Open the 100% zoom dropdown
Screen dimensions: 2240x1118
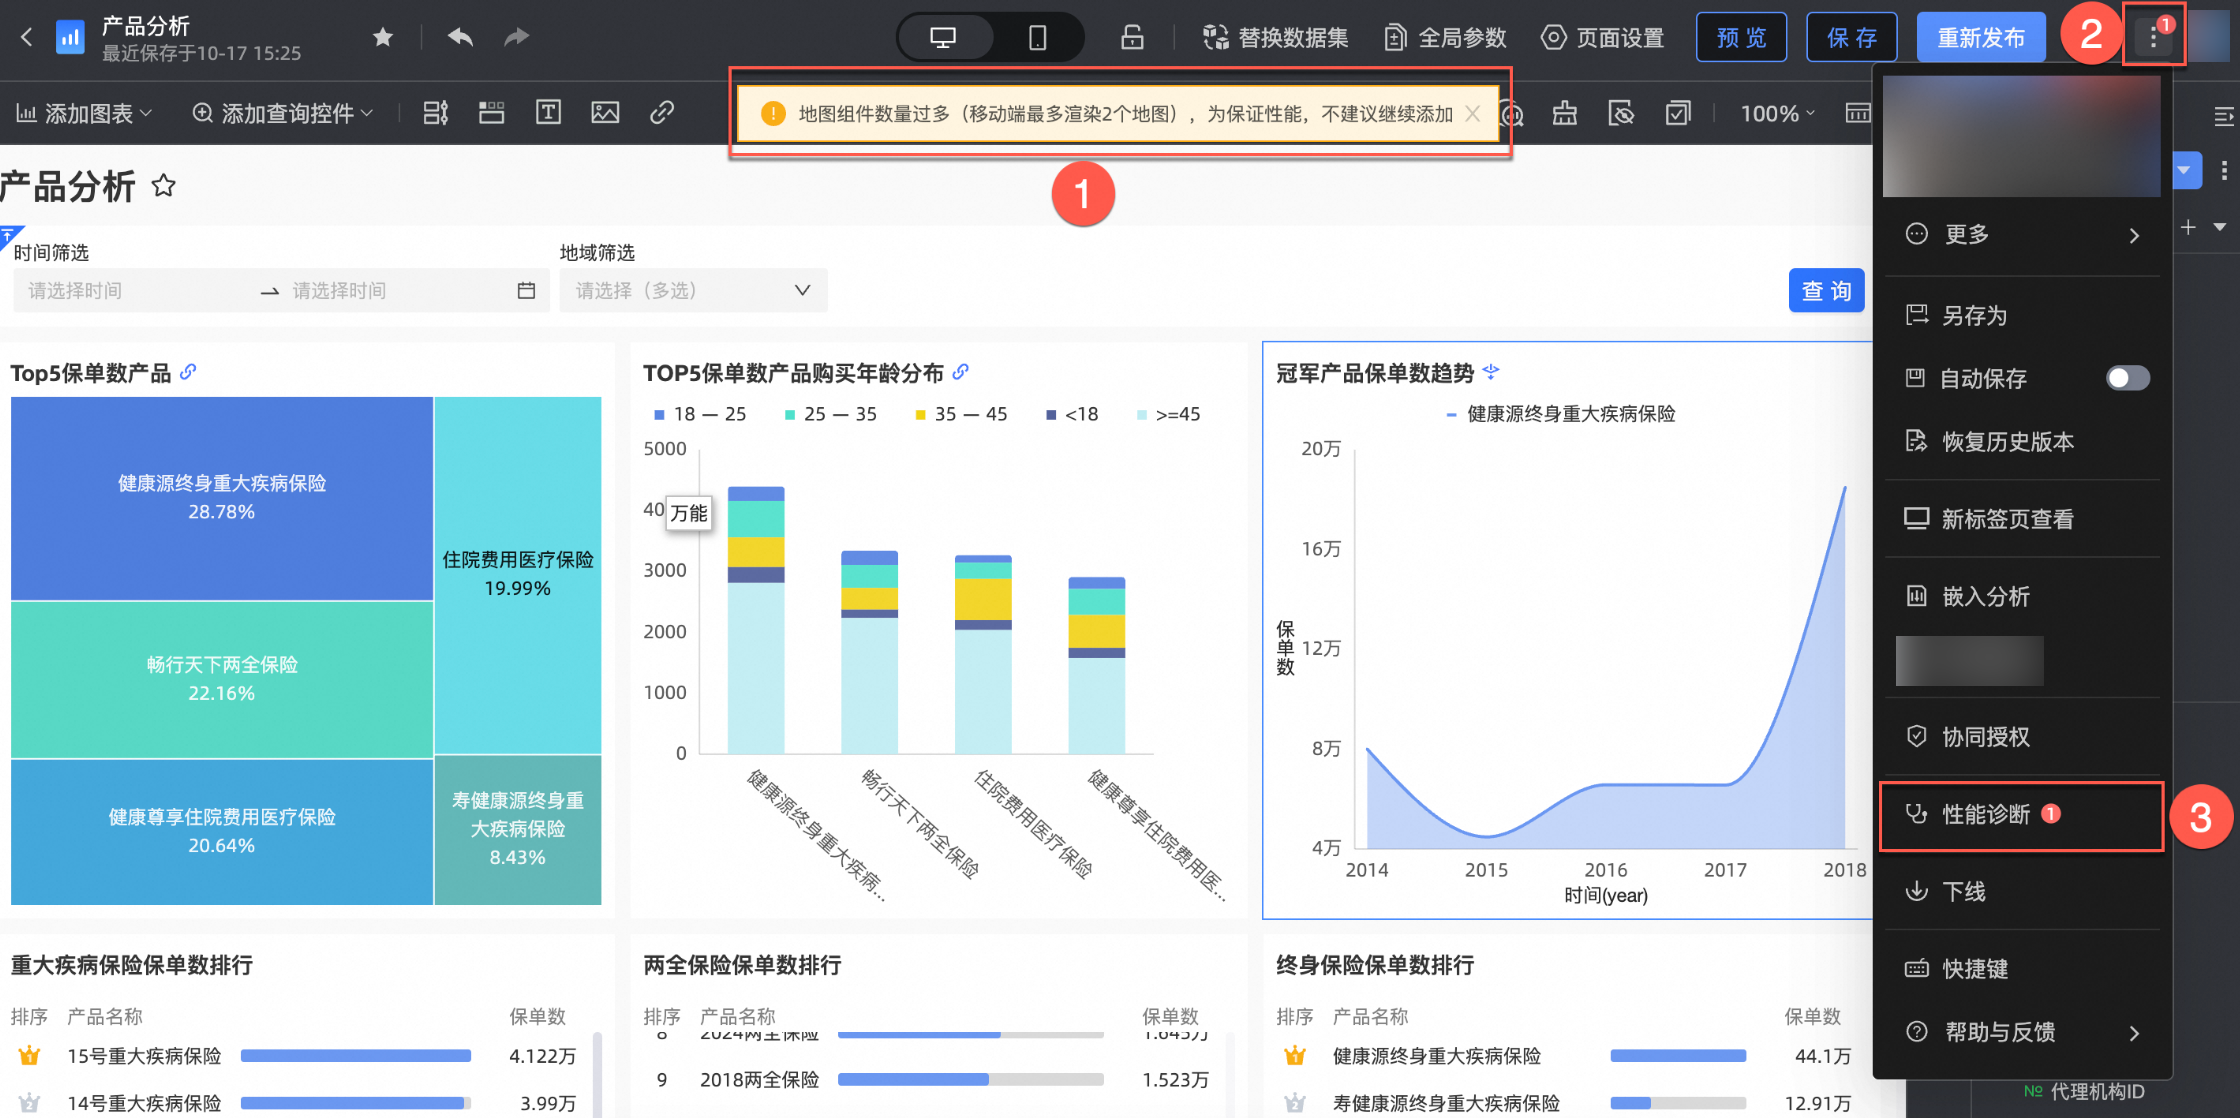pyautogui.click(x=1778, y=114)
